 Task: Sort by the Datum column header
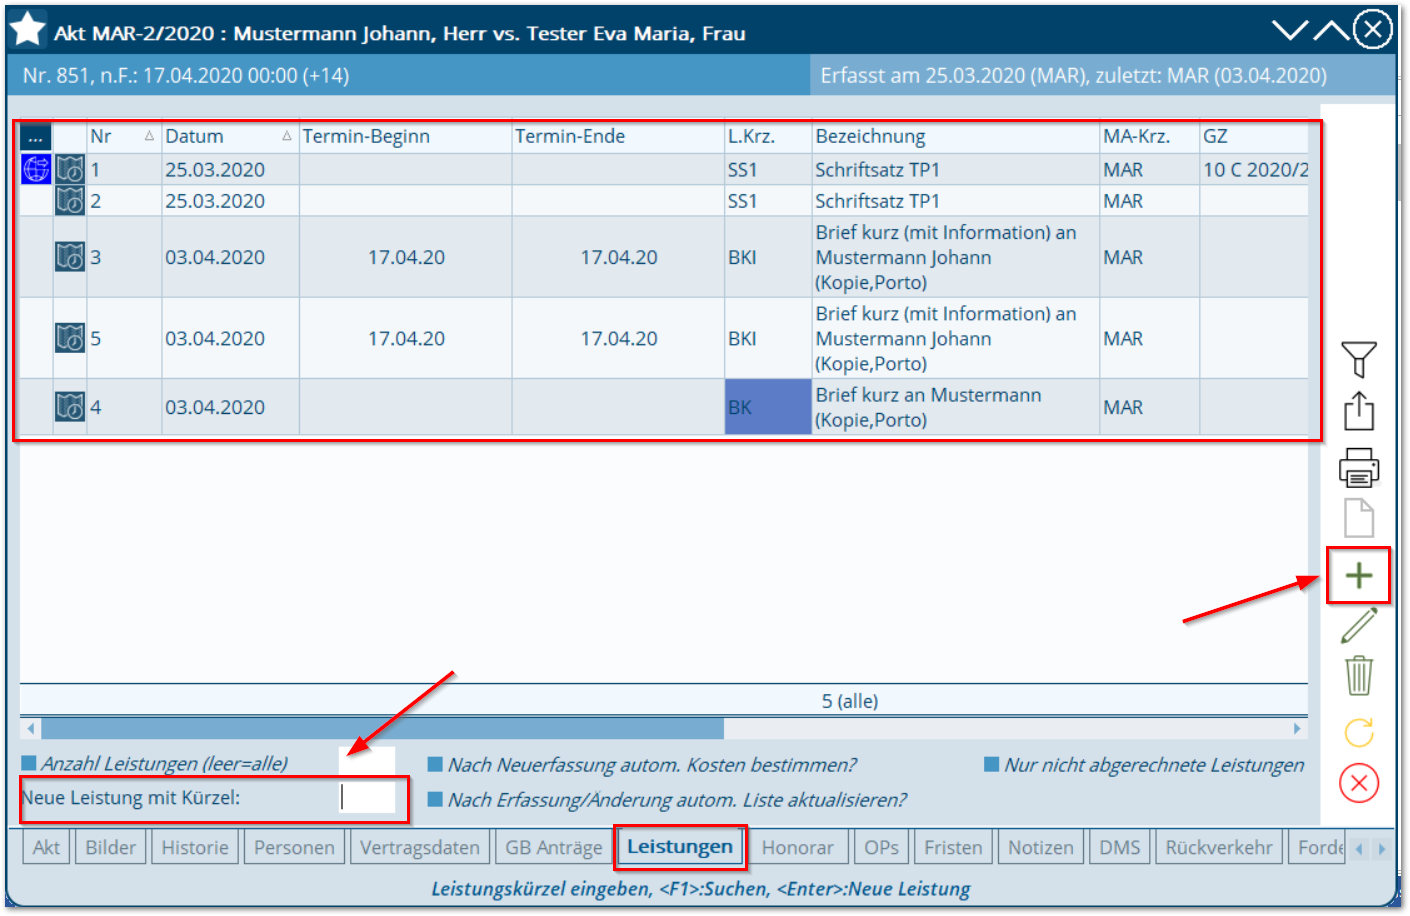(230, 137)
